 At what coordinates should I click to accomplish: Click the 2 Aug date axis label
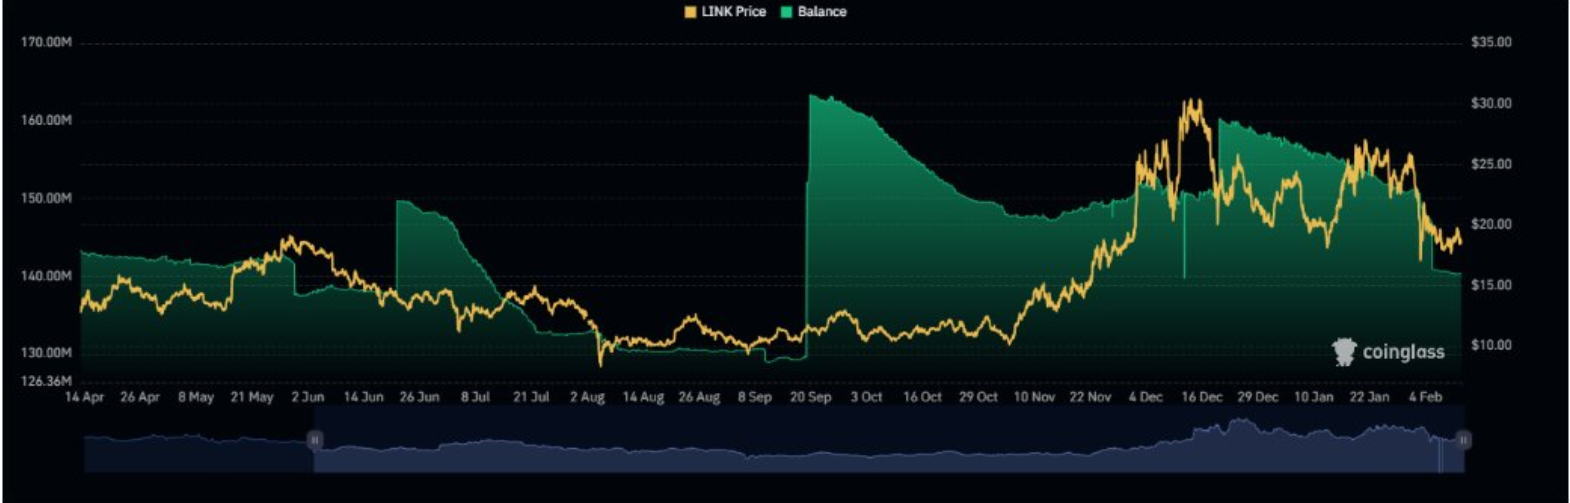587,397
